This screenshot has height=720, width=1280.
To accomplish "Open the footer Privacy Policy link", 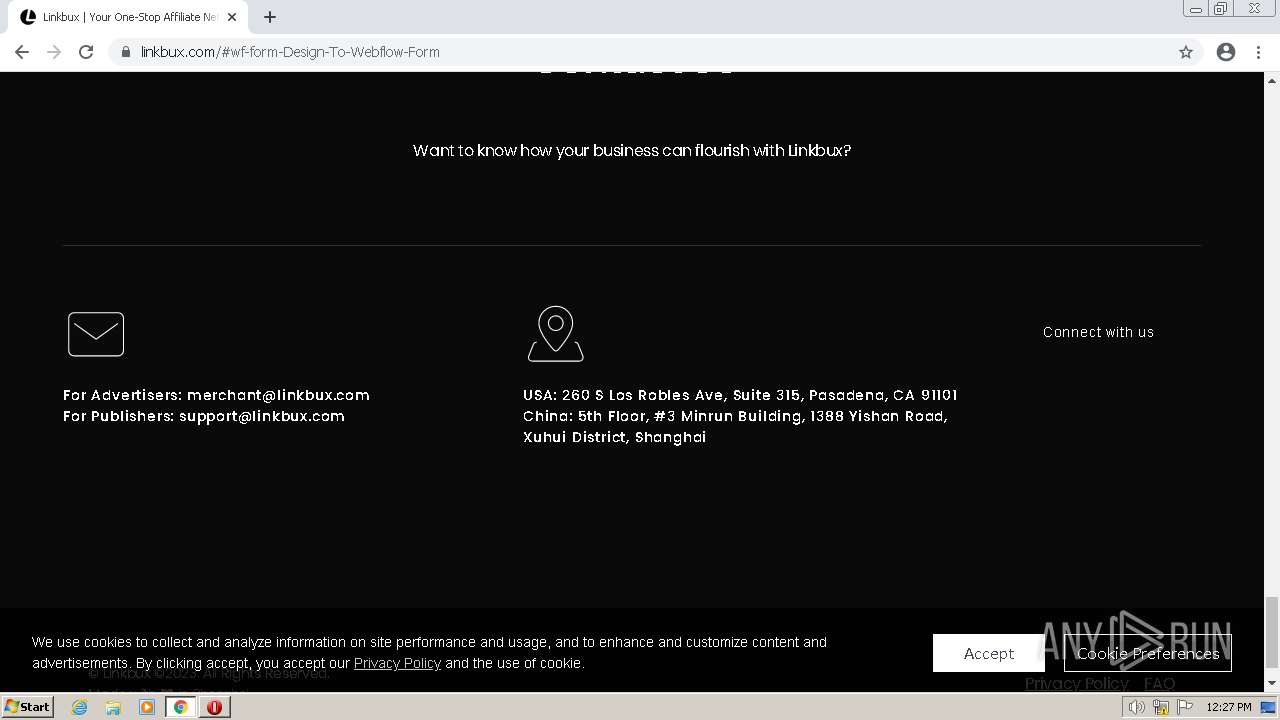I will click(1077, 683).
